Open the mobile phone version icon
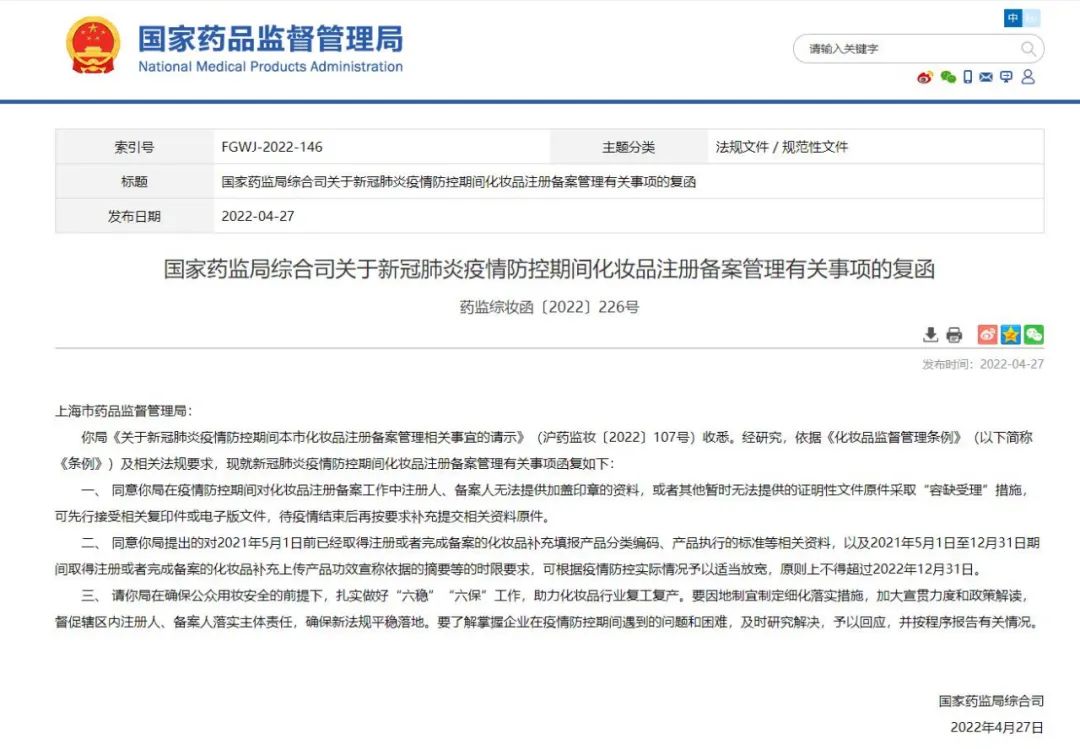The width and height of the screenshot is (1080, 749). click(x=968, y=77)
